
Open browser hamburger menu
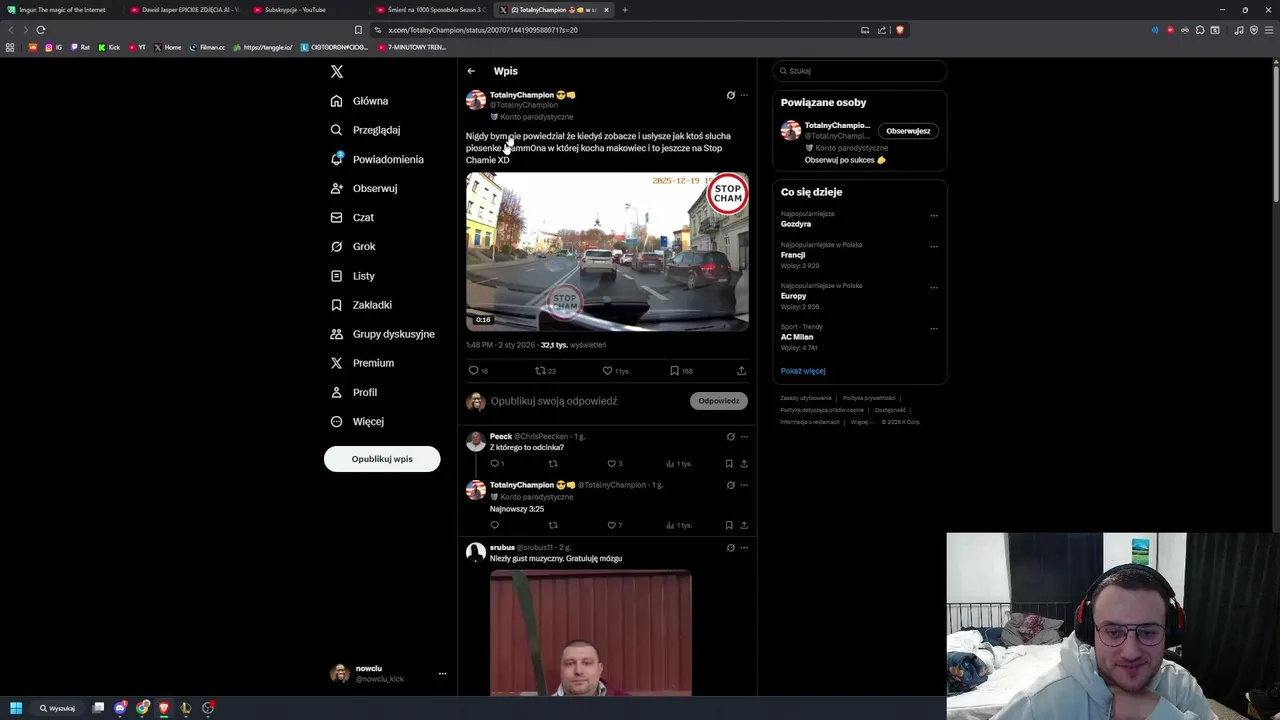pos(1268,30)
